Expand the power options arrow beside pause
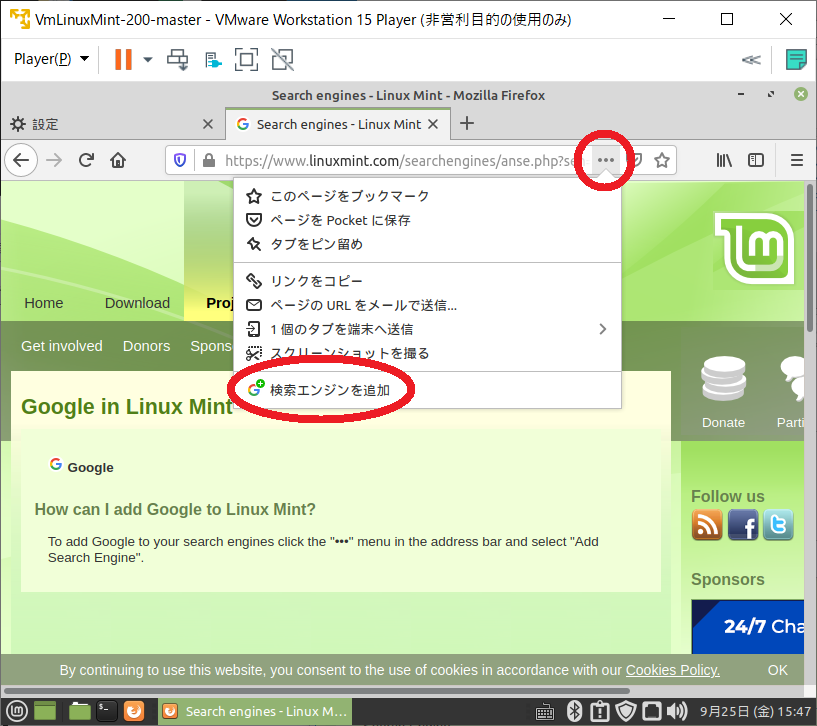The image size is (817, 726). [148, 59]
